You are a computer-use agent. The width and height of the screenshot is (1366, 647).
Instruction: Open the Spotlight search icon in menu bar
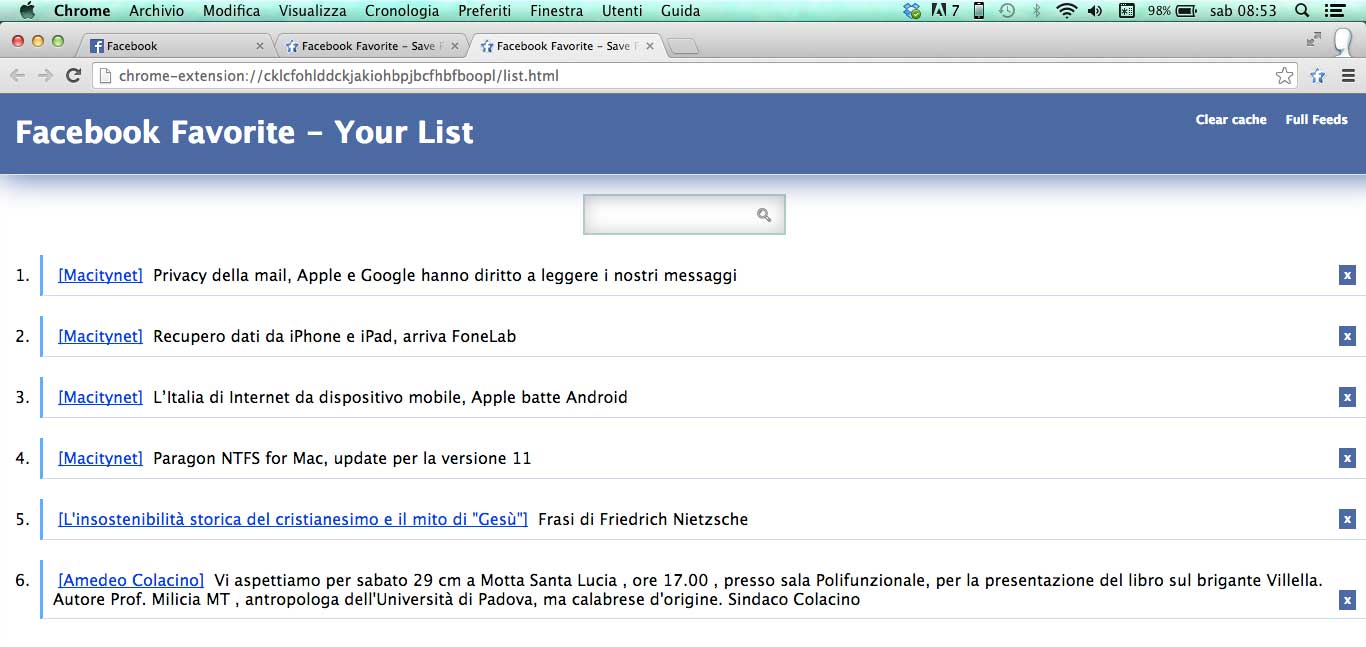point(1302,11)
